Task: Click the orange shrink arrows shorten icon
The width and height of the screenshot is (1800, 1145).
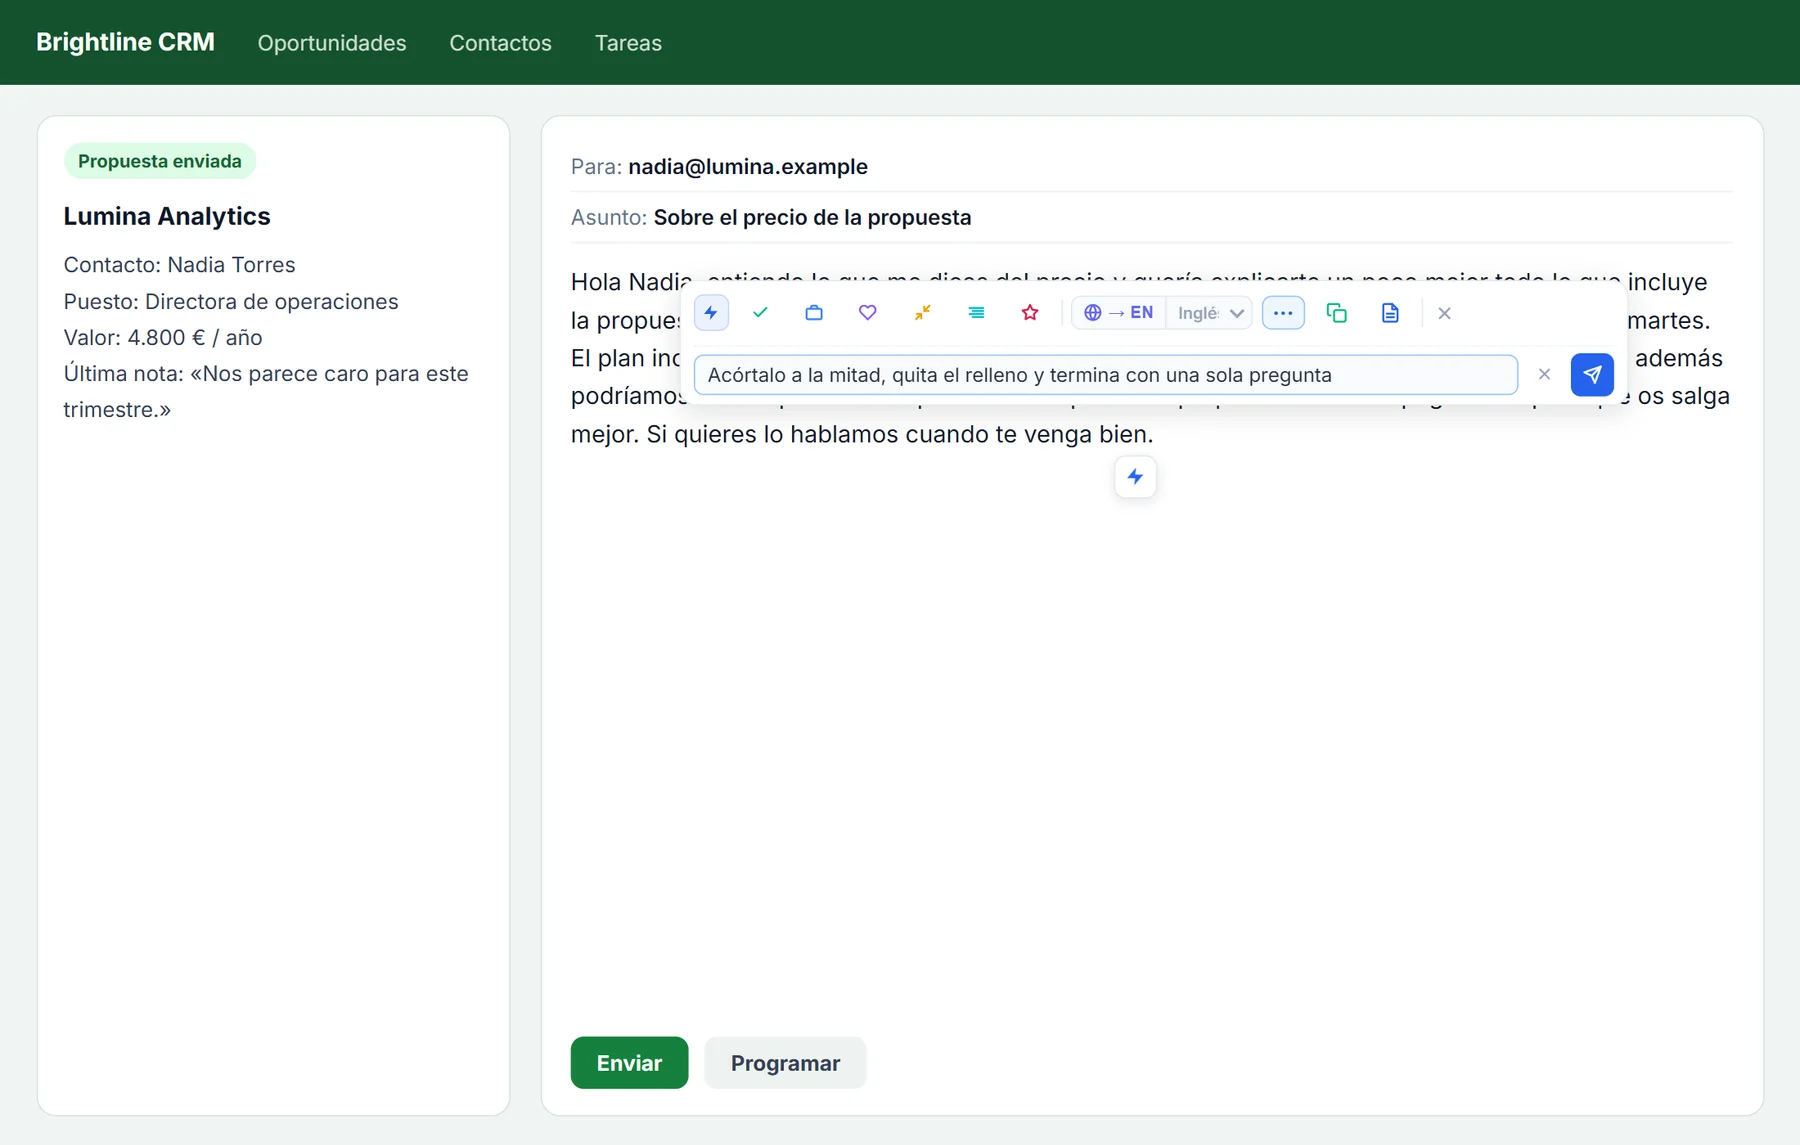Action: [x=922, y=313]
